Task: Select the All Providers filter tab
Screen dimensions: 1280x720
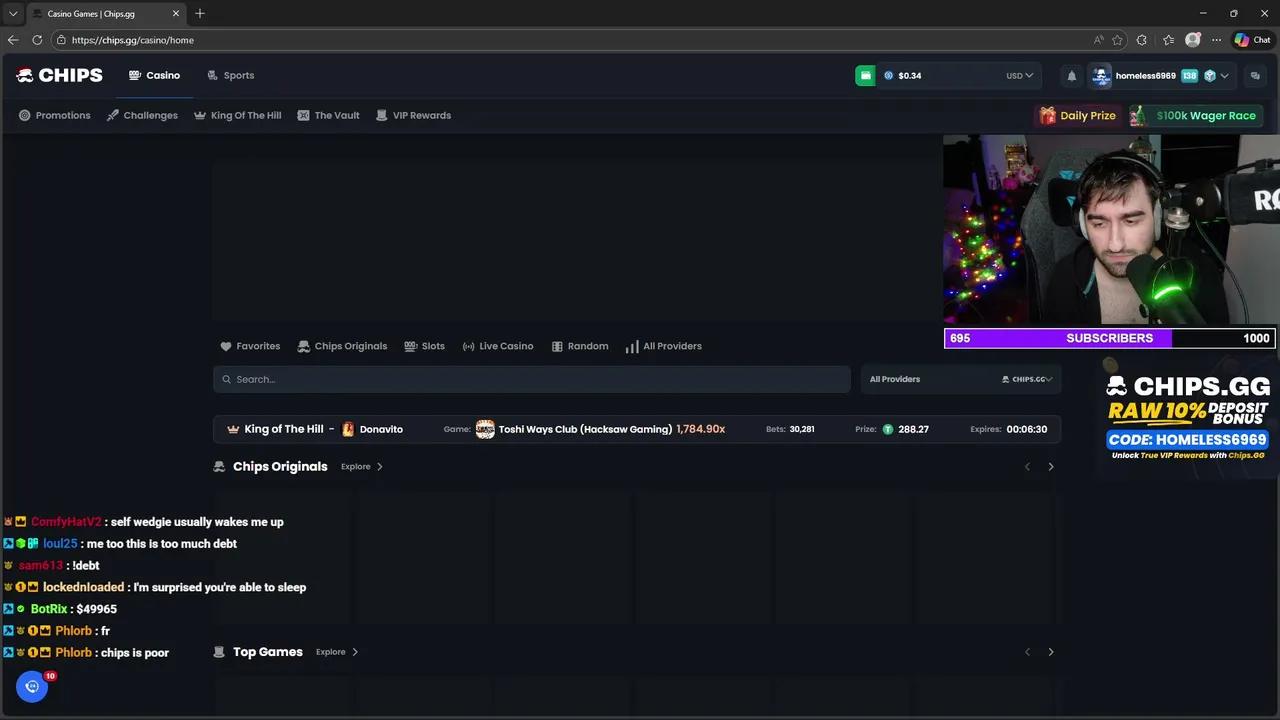Action: (x=664, y=346)
